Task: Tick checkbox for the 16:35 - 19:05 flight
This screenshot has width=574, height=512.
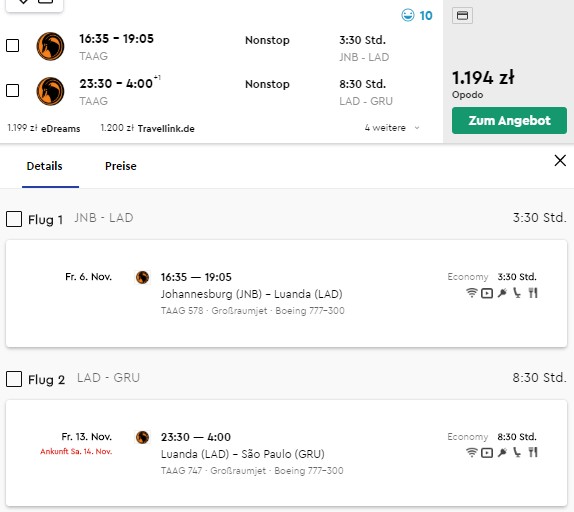Action: coord(13,46)
